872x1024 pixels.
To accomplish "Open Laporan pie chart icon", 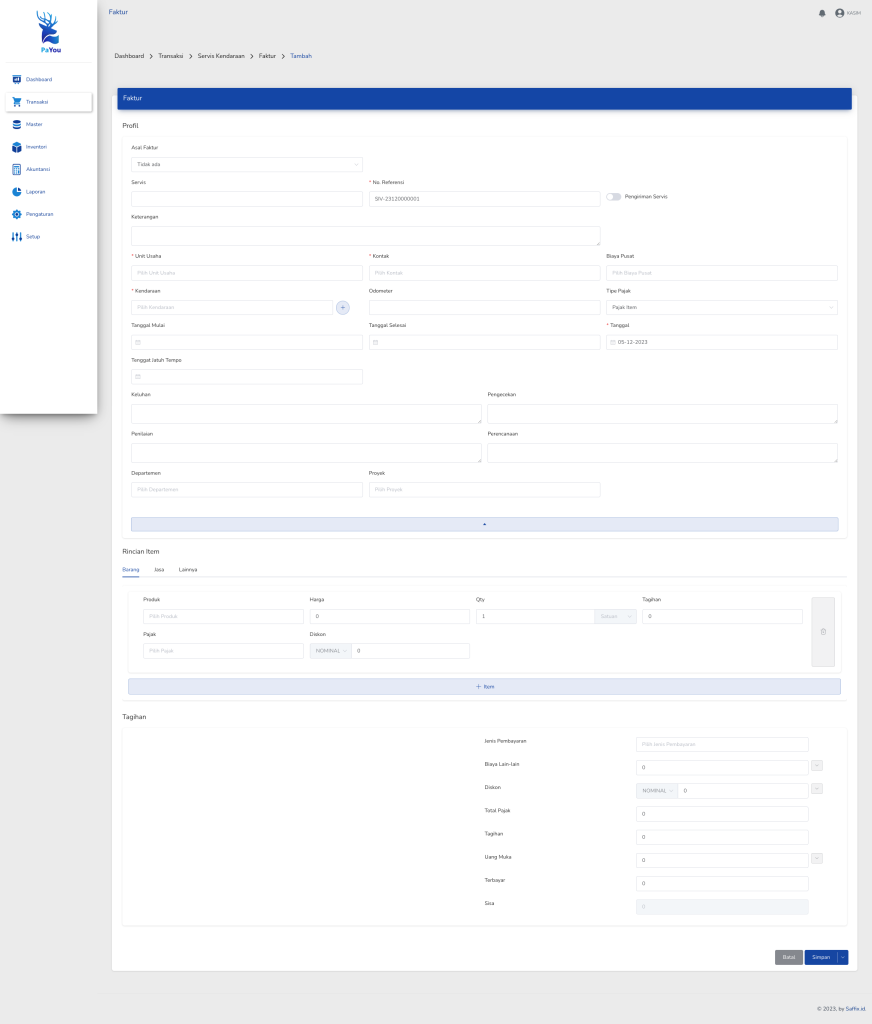I will (16, 192).
